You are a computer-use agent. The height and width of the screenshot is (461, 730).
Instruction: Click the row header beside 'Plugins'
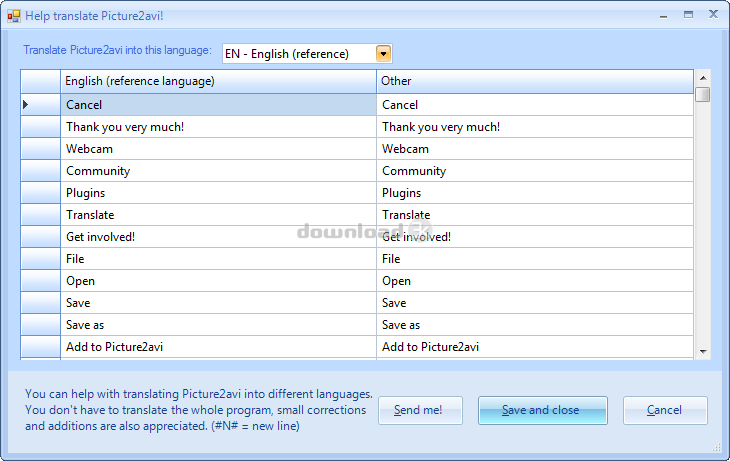coord(41,193)
